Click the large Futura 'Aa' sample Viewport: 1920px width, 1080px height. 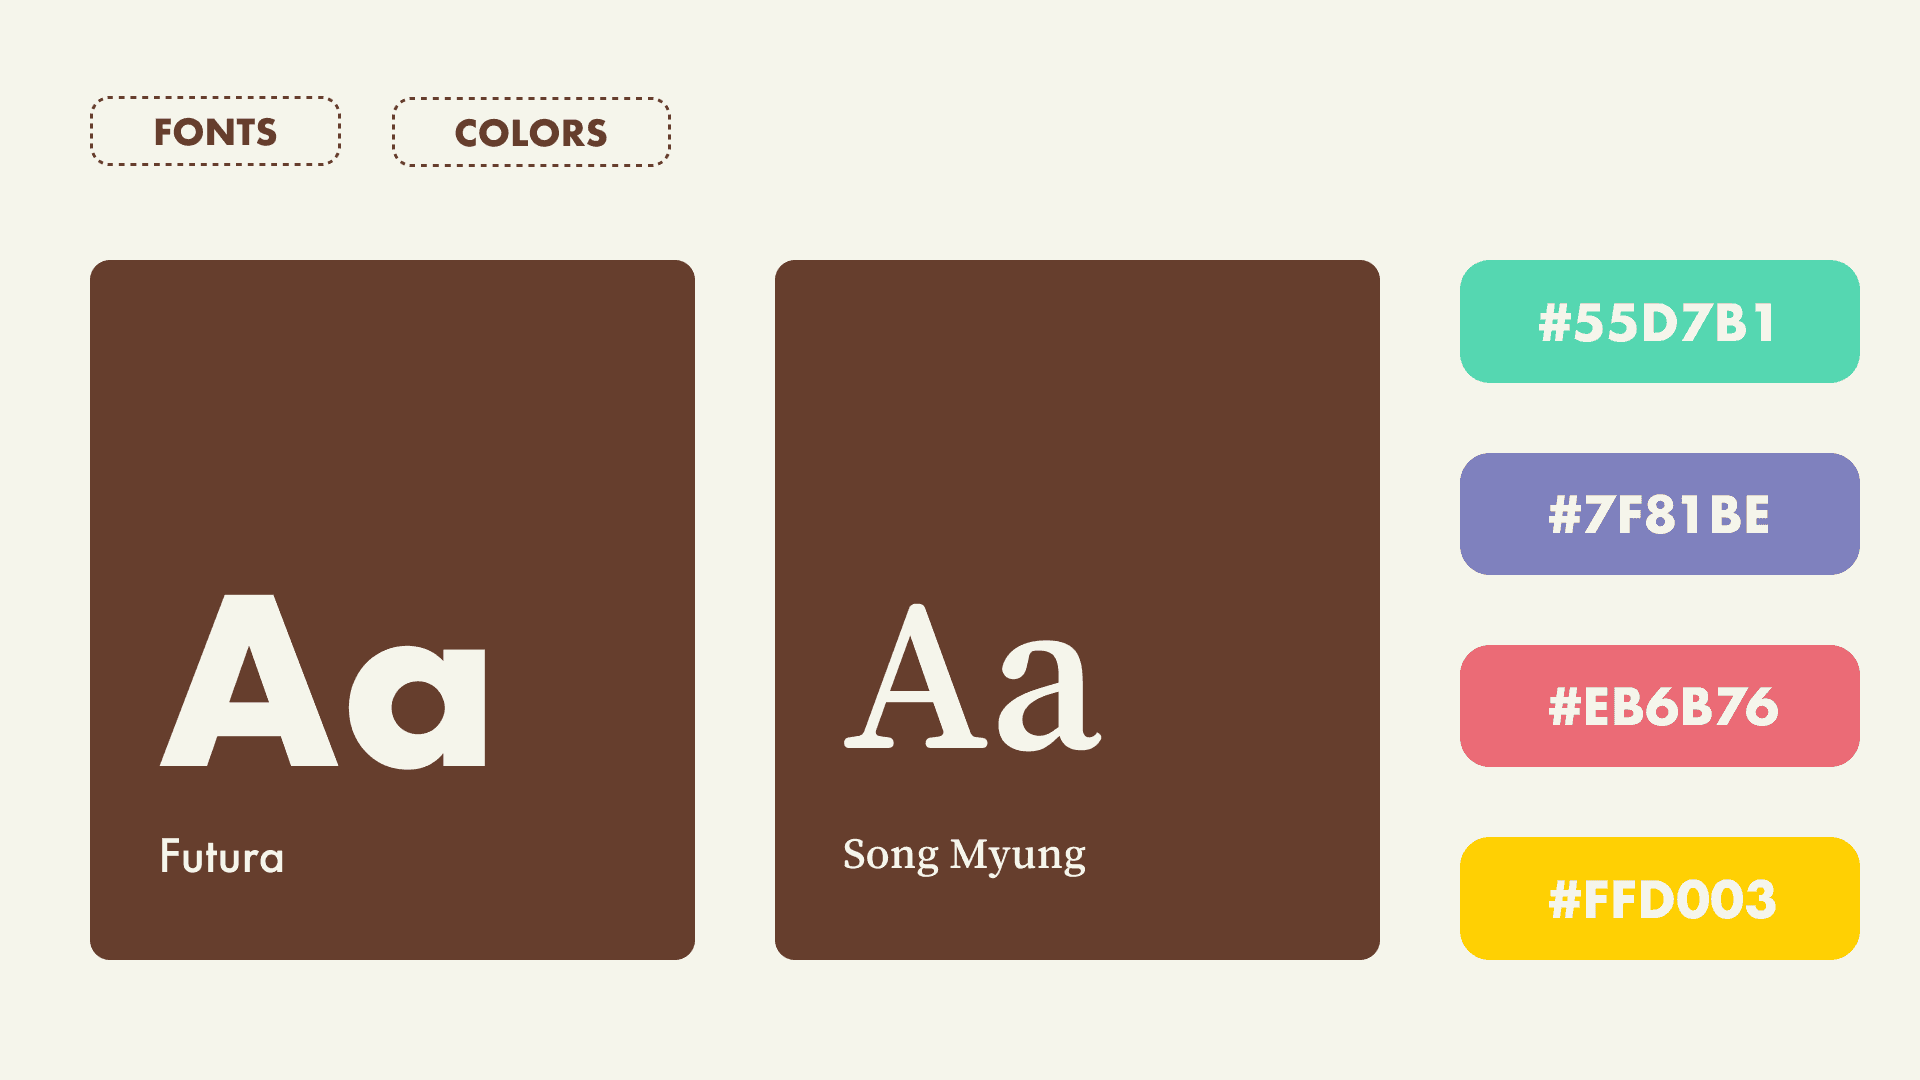[323, 682]
